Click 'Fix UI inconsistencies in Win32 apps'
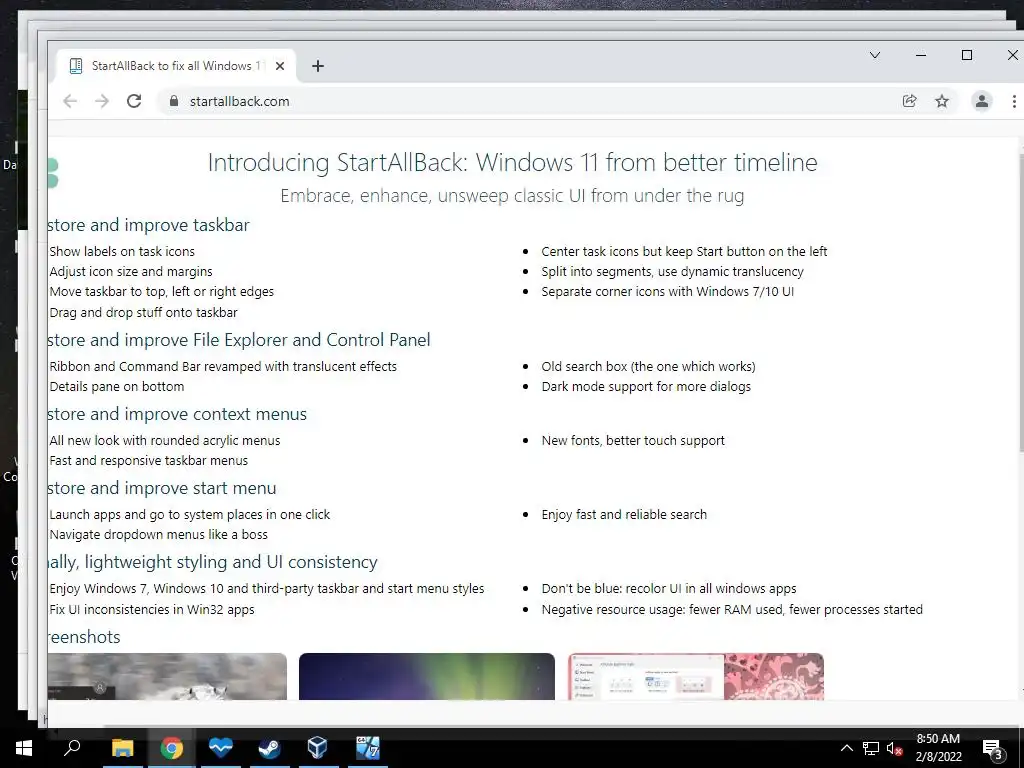 click(152, 609)
